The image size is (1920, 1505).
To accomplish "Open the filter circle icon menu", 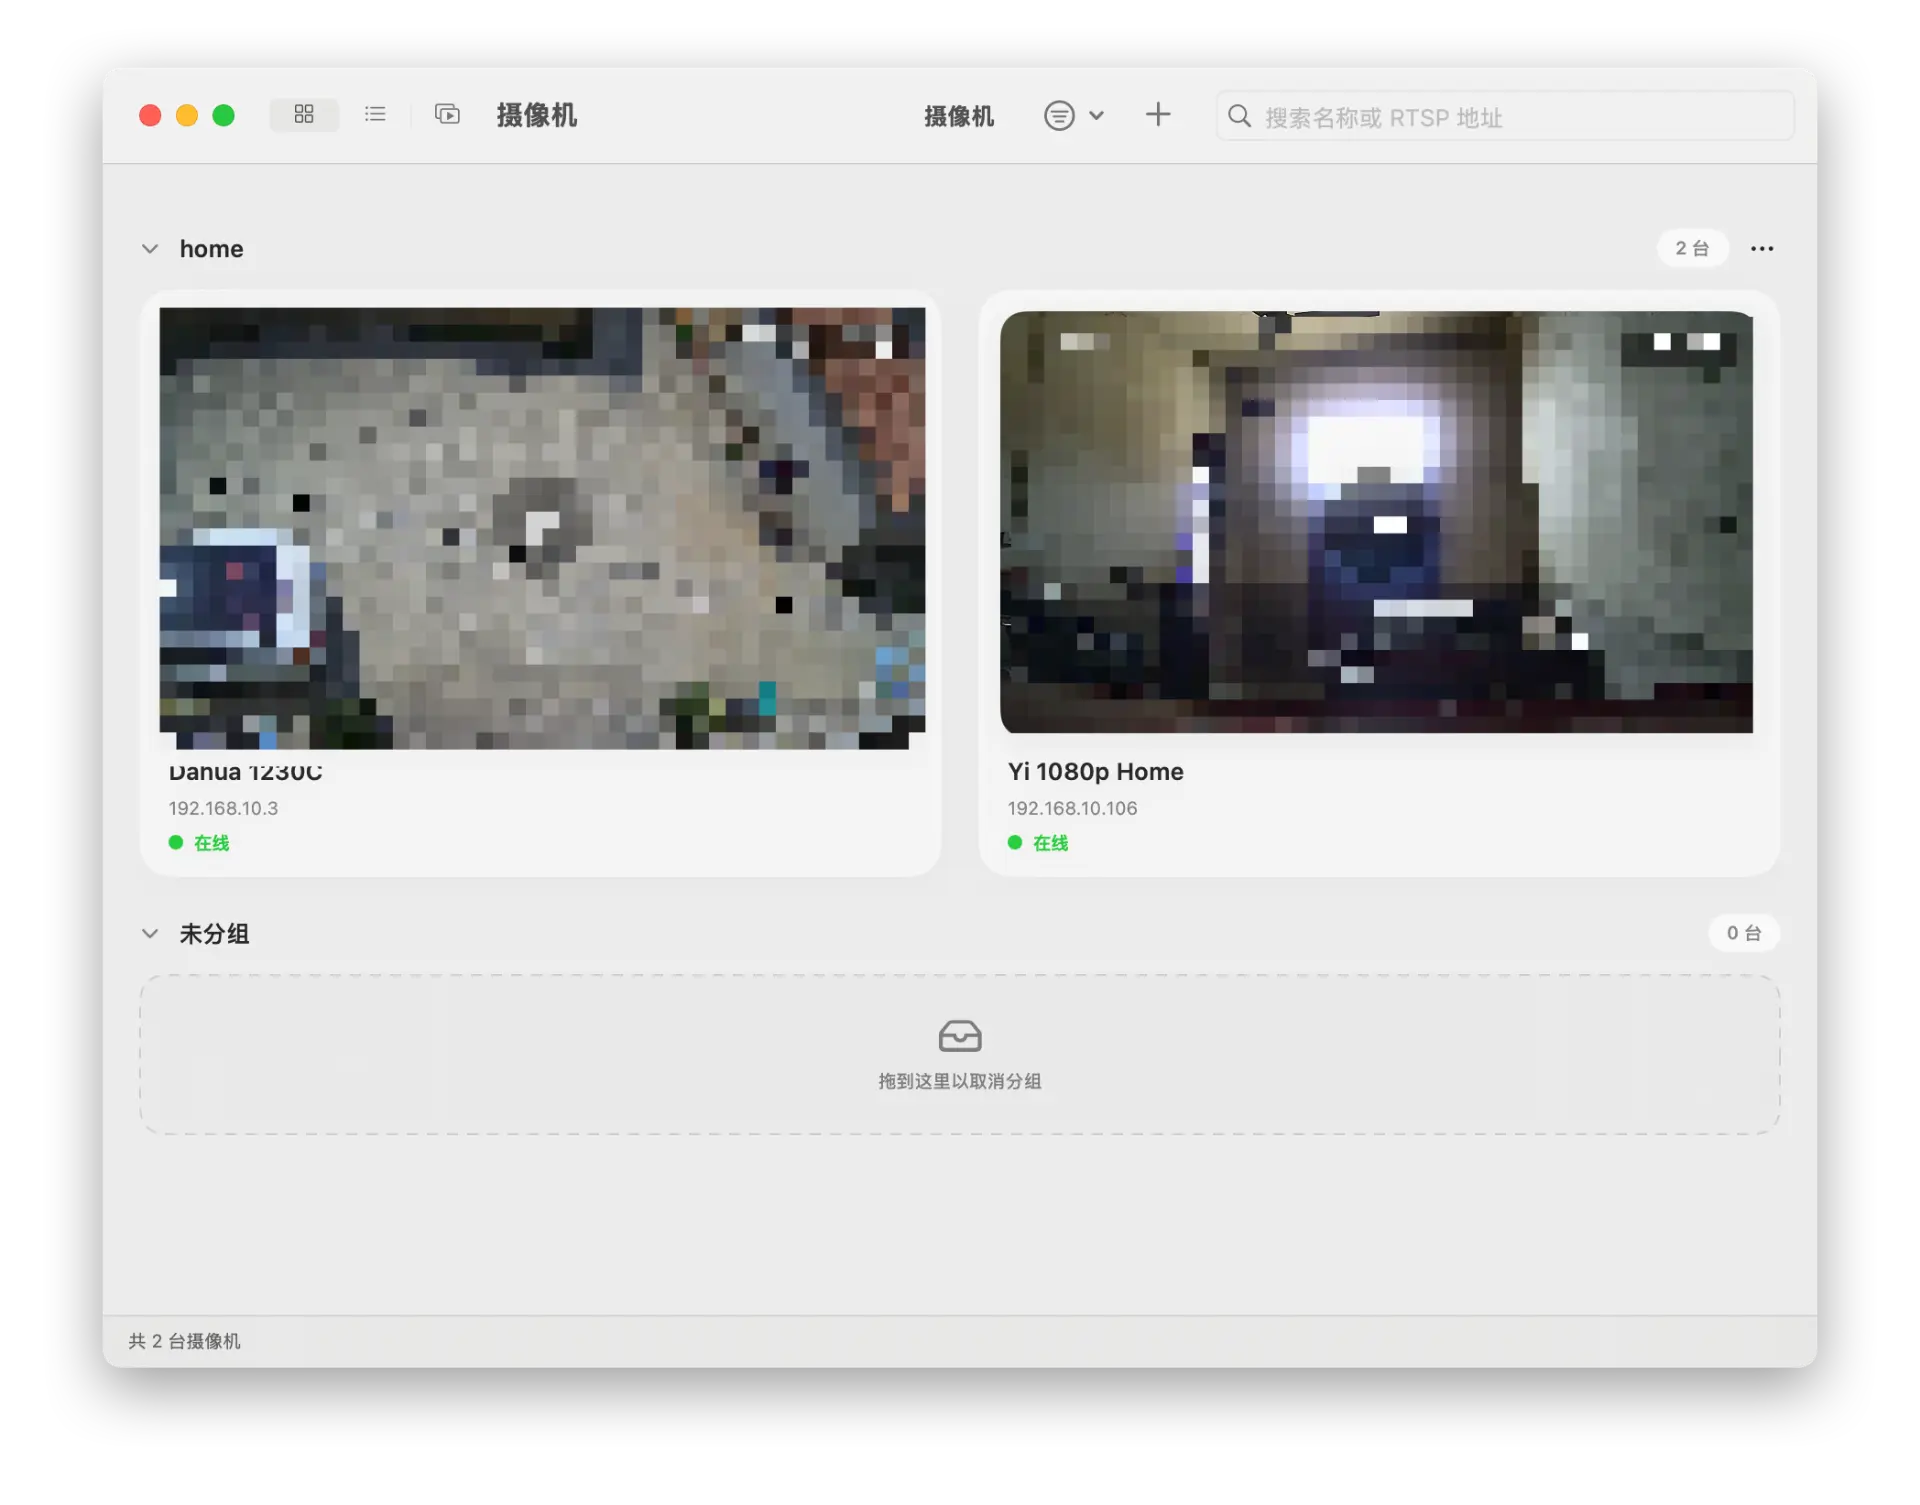I will pyautogui.click(x=1059, y=116).
